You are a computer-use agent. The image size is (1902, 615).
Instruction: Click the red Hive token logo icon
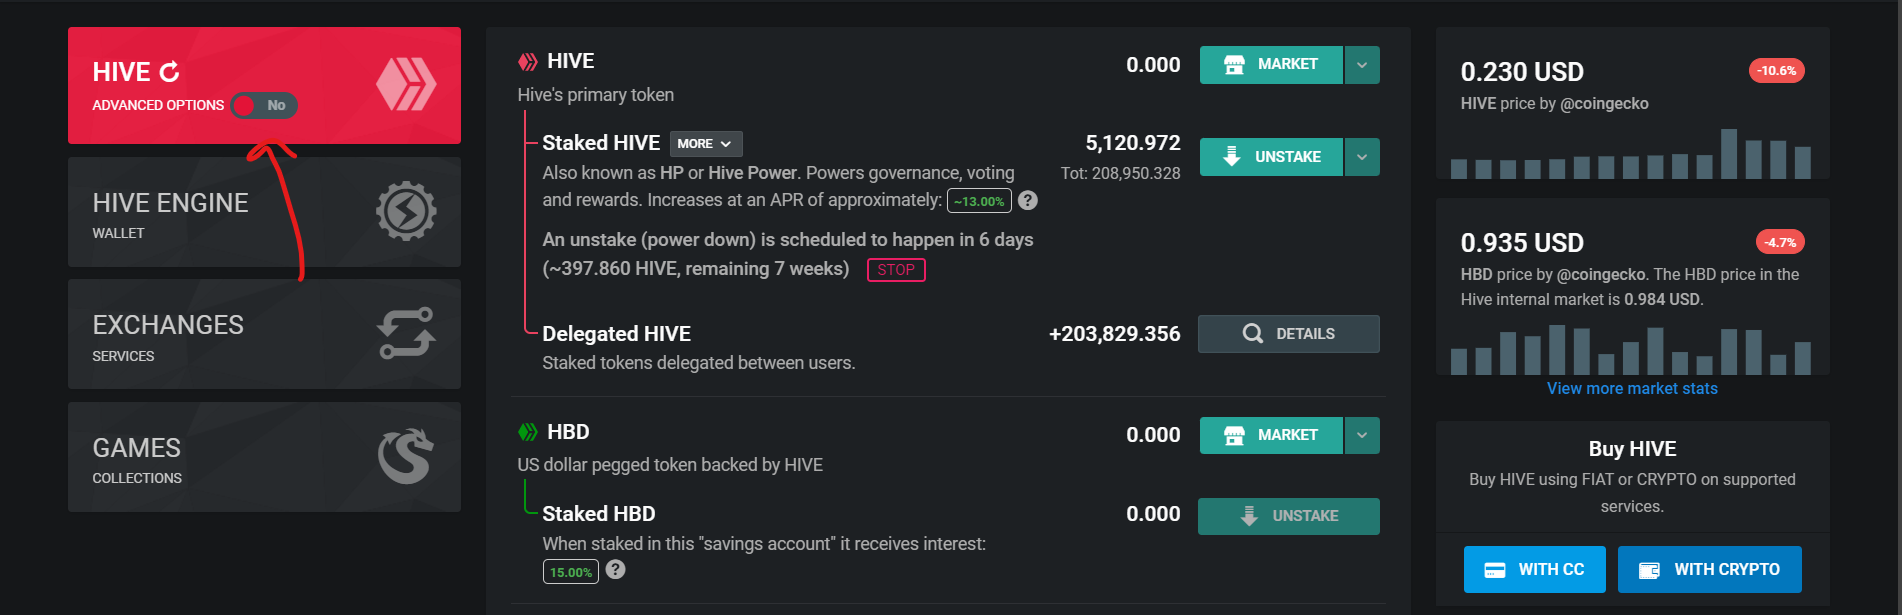coord(527,62)
